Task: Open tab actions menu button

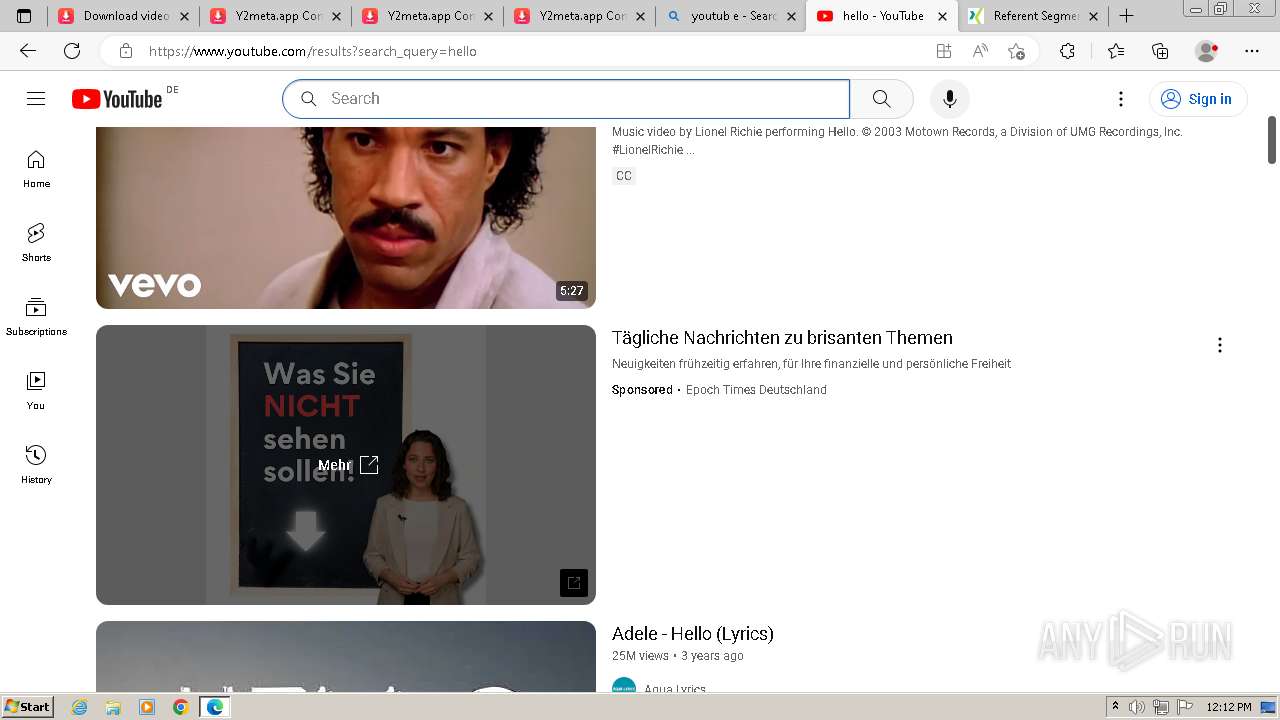Action: (x=24, y=16)
